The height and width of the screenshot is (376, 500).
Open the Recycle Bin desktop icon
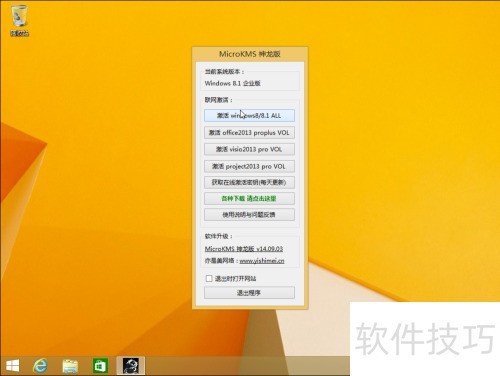click(x=19, y=20)
